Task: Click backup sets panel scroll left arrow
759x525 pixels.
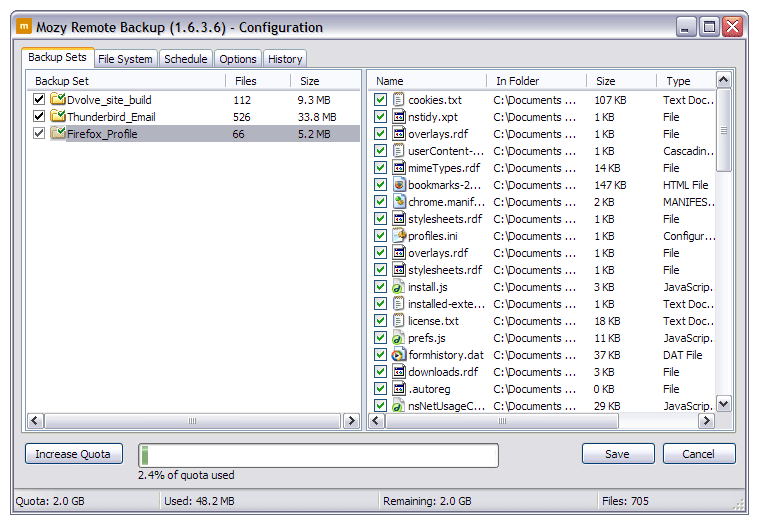Action: click(35, 420)
